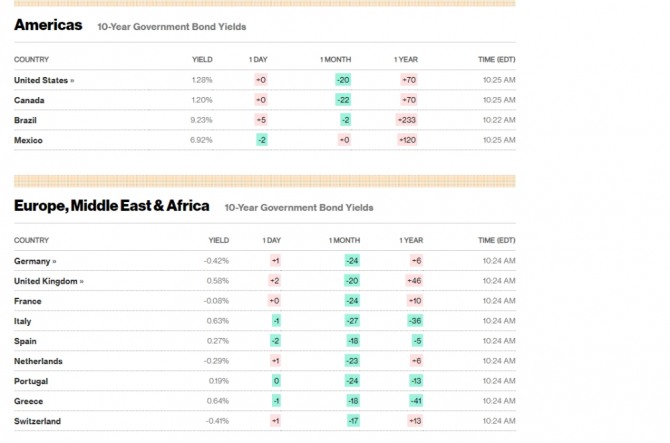Select Mexico's 6.92% yield value
Viewport: 670px width, 443px height.
201,140
